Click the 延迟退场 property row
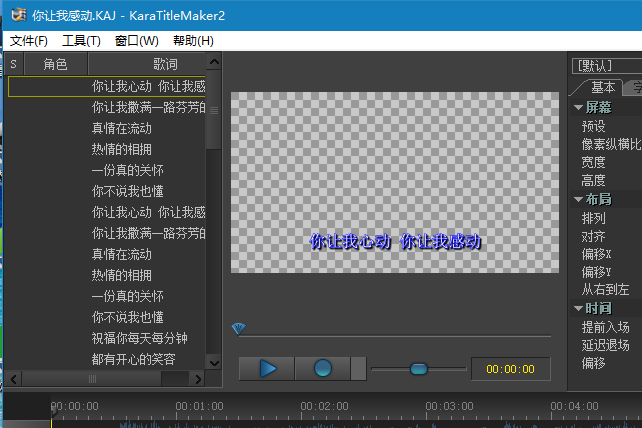This screenshot has width=642, height=428. pos(606,345)
